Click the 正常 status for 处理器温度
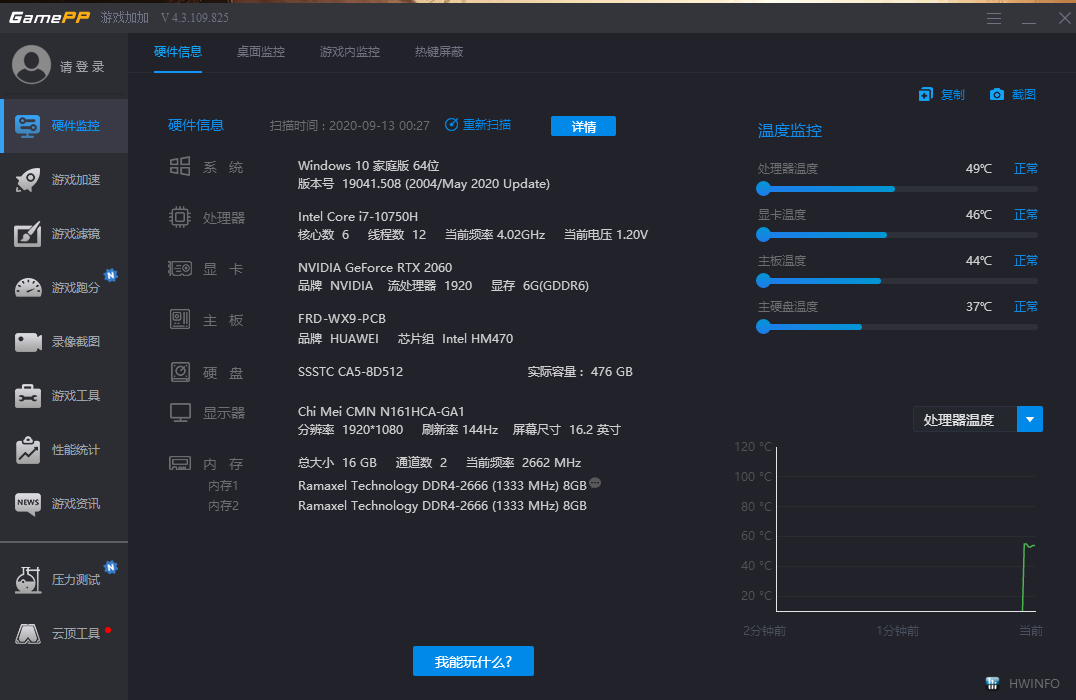The height and width of the screenshot is (700, 1076). click(1026, 169)
